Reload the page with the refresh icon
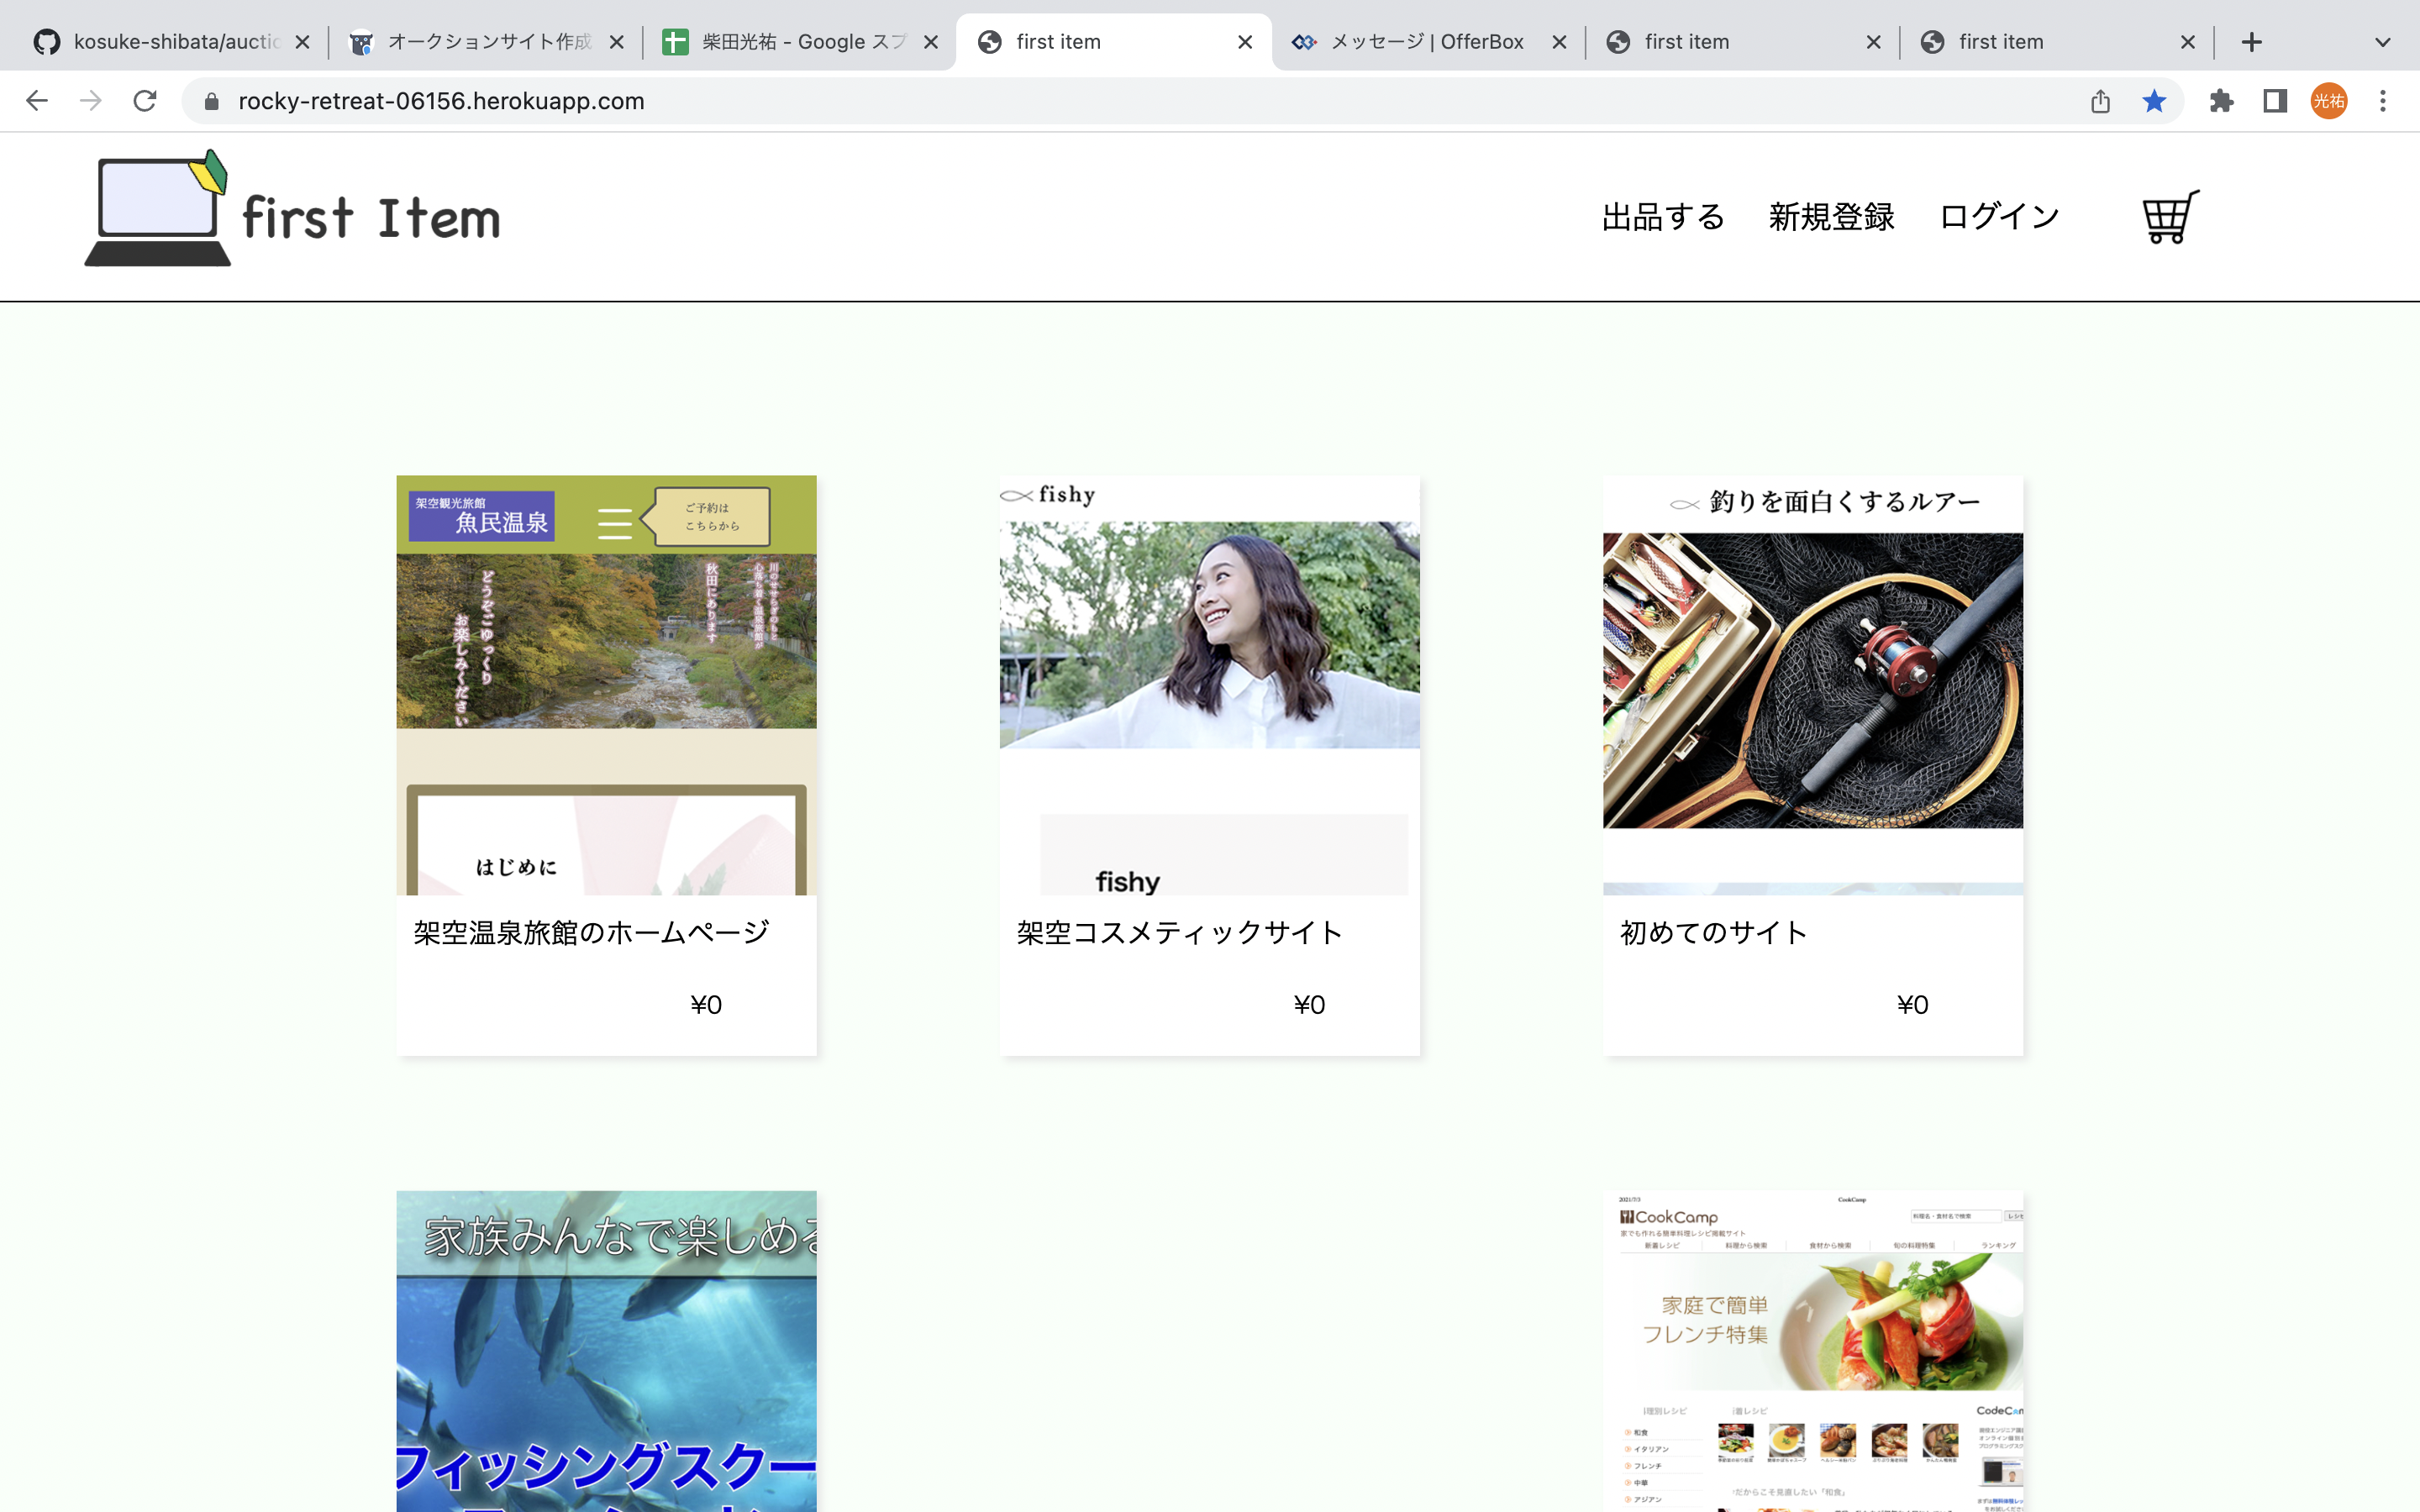2420x1512 pixels. click(x=145, y=101)
